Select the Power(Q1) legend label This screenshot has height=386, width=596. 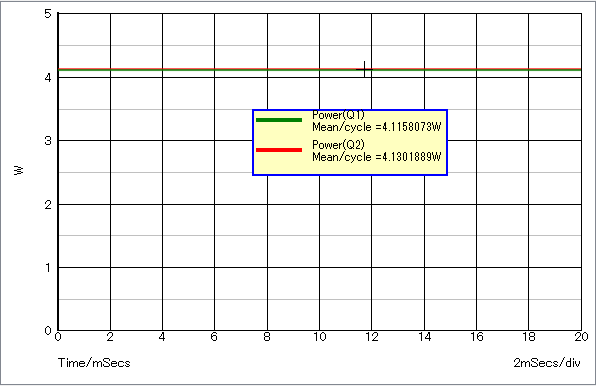coord(338,115)
